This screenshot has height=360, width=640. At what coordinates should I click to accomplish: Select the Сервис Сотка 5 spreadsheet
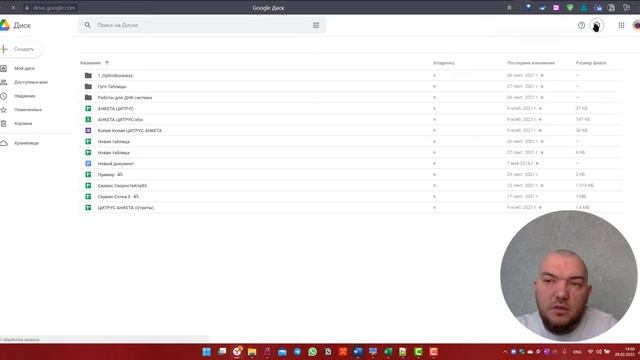[114, 197]
